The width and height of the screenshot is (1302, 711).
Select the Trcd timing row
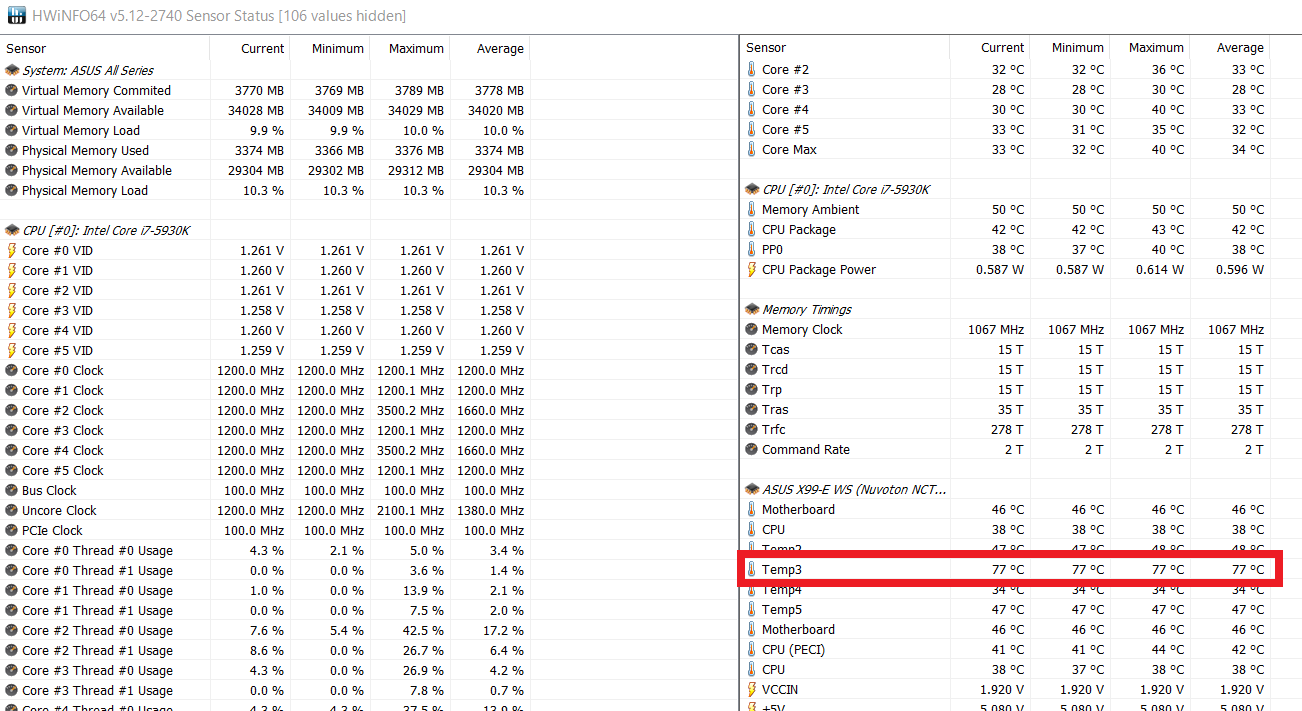pyautogui.click(x=1005, y=369)
